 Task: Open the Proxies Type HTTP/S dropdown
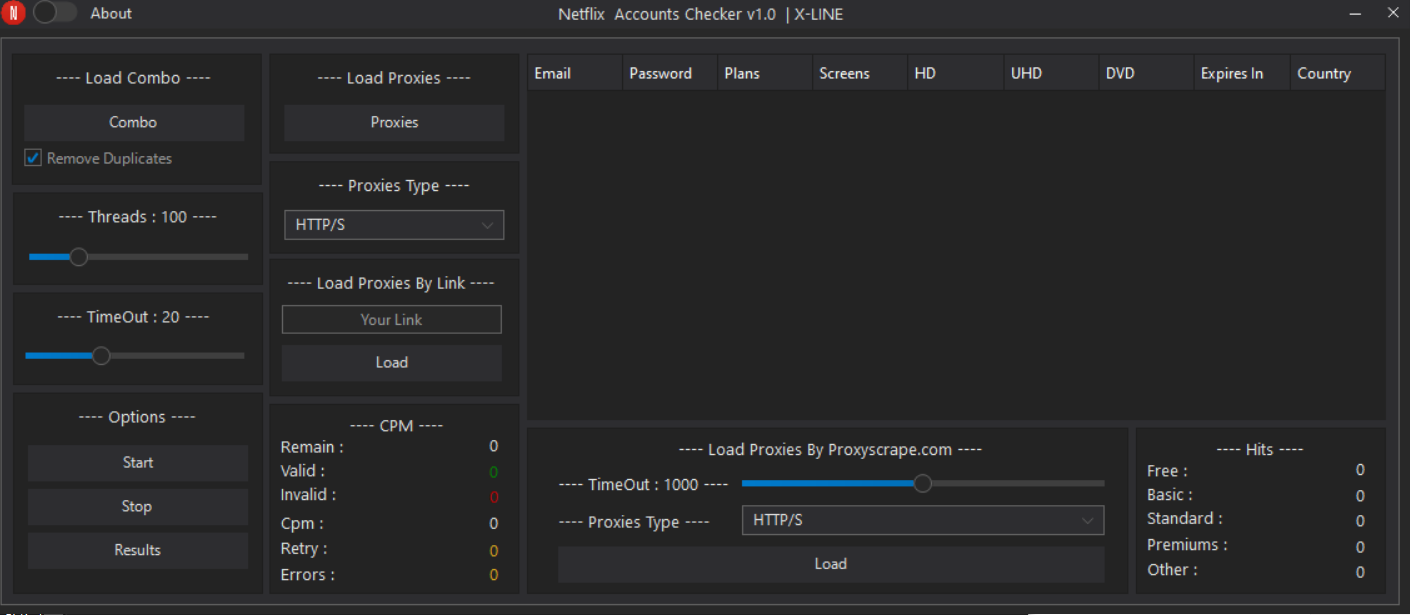click(x=393, y=224)
